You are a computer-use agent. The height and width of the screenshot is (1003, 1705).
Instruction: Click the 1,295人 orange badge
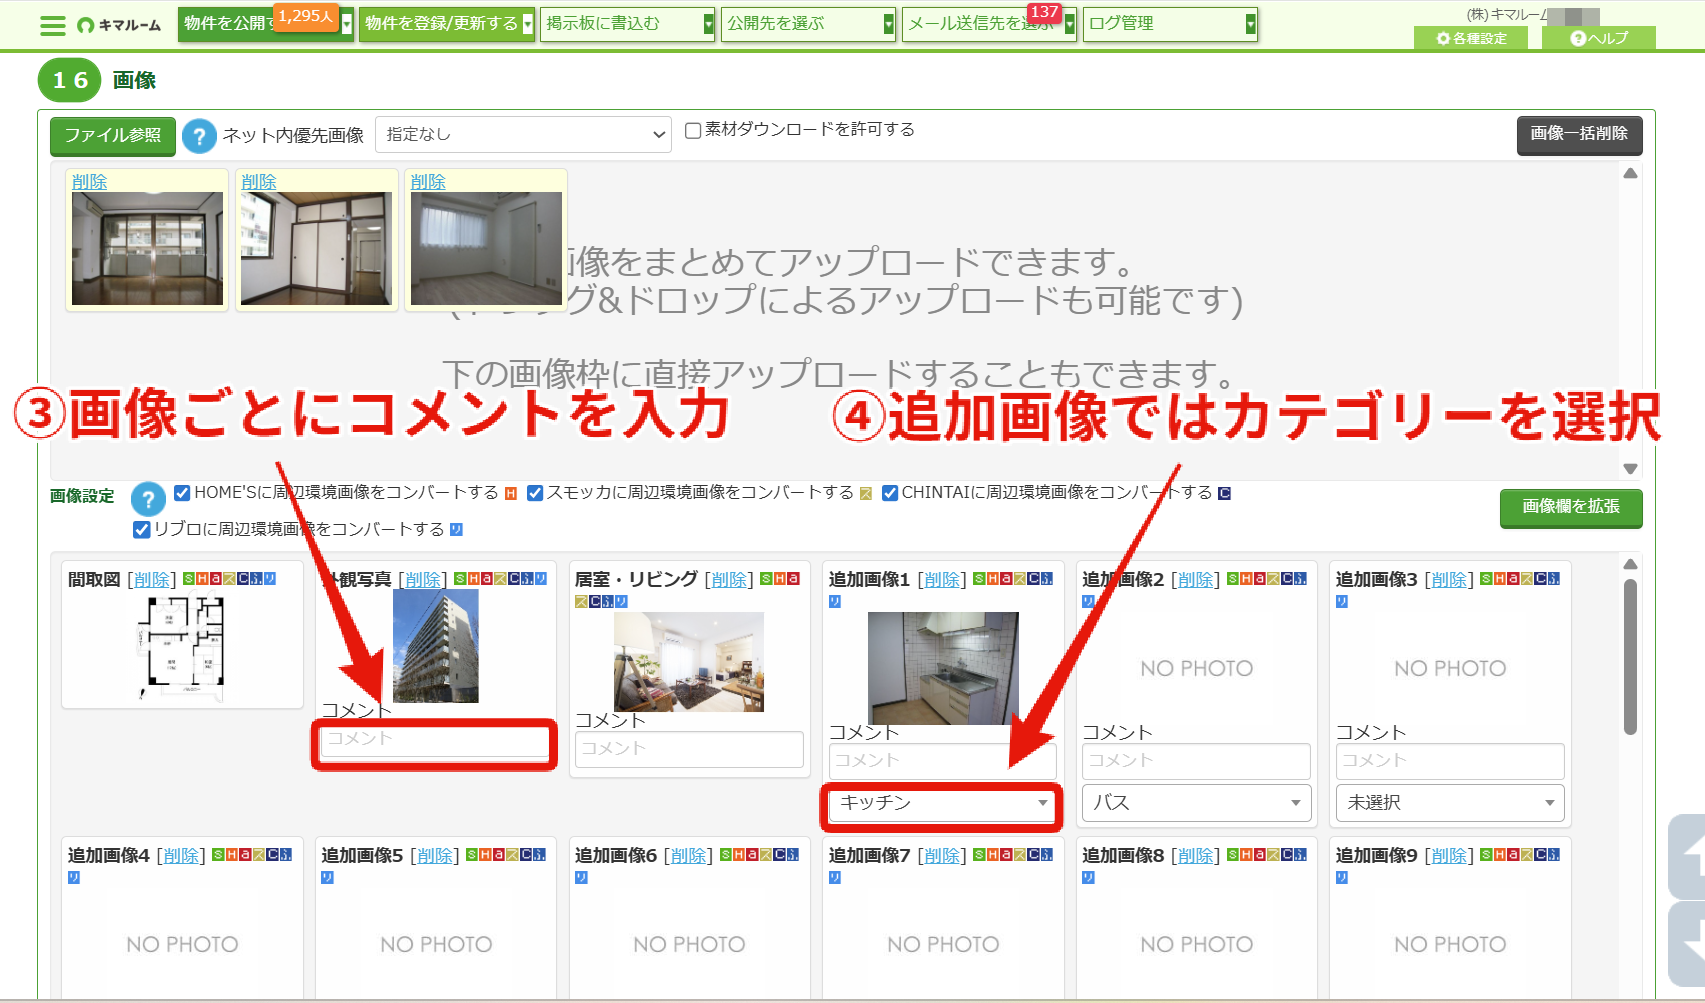click(x=306, y=16)
